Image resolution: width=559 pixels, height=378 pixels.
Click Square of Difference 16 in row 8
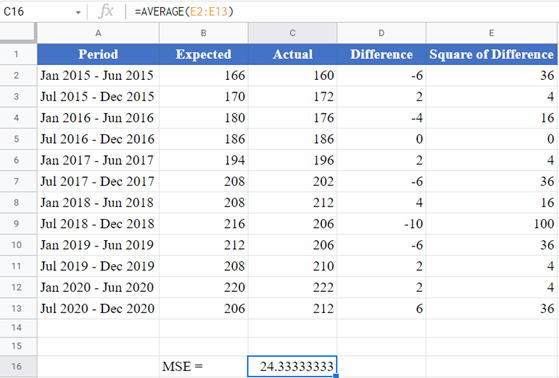492,203
